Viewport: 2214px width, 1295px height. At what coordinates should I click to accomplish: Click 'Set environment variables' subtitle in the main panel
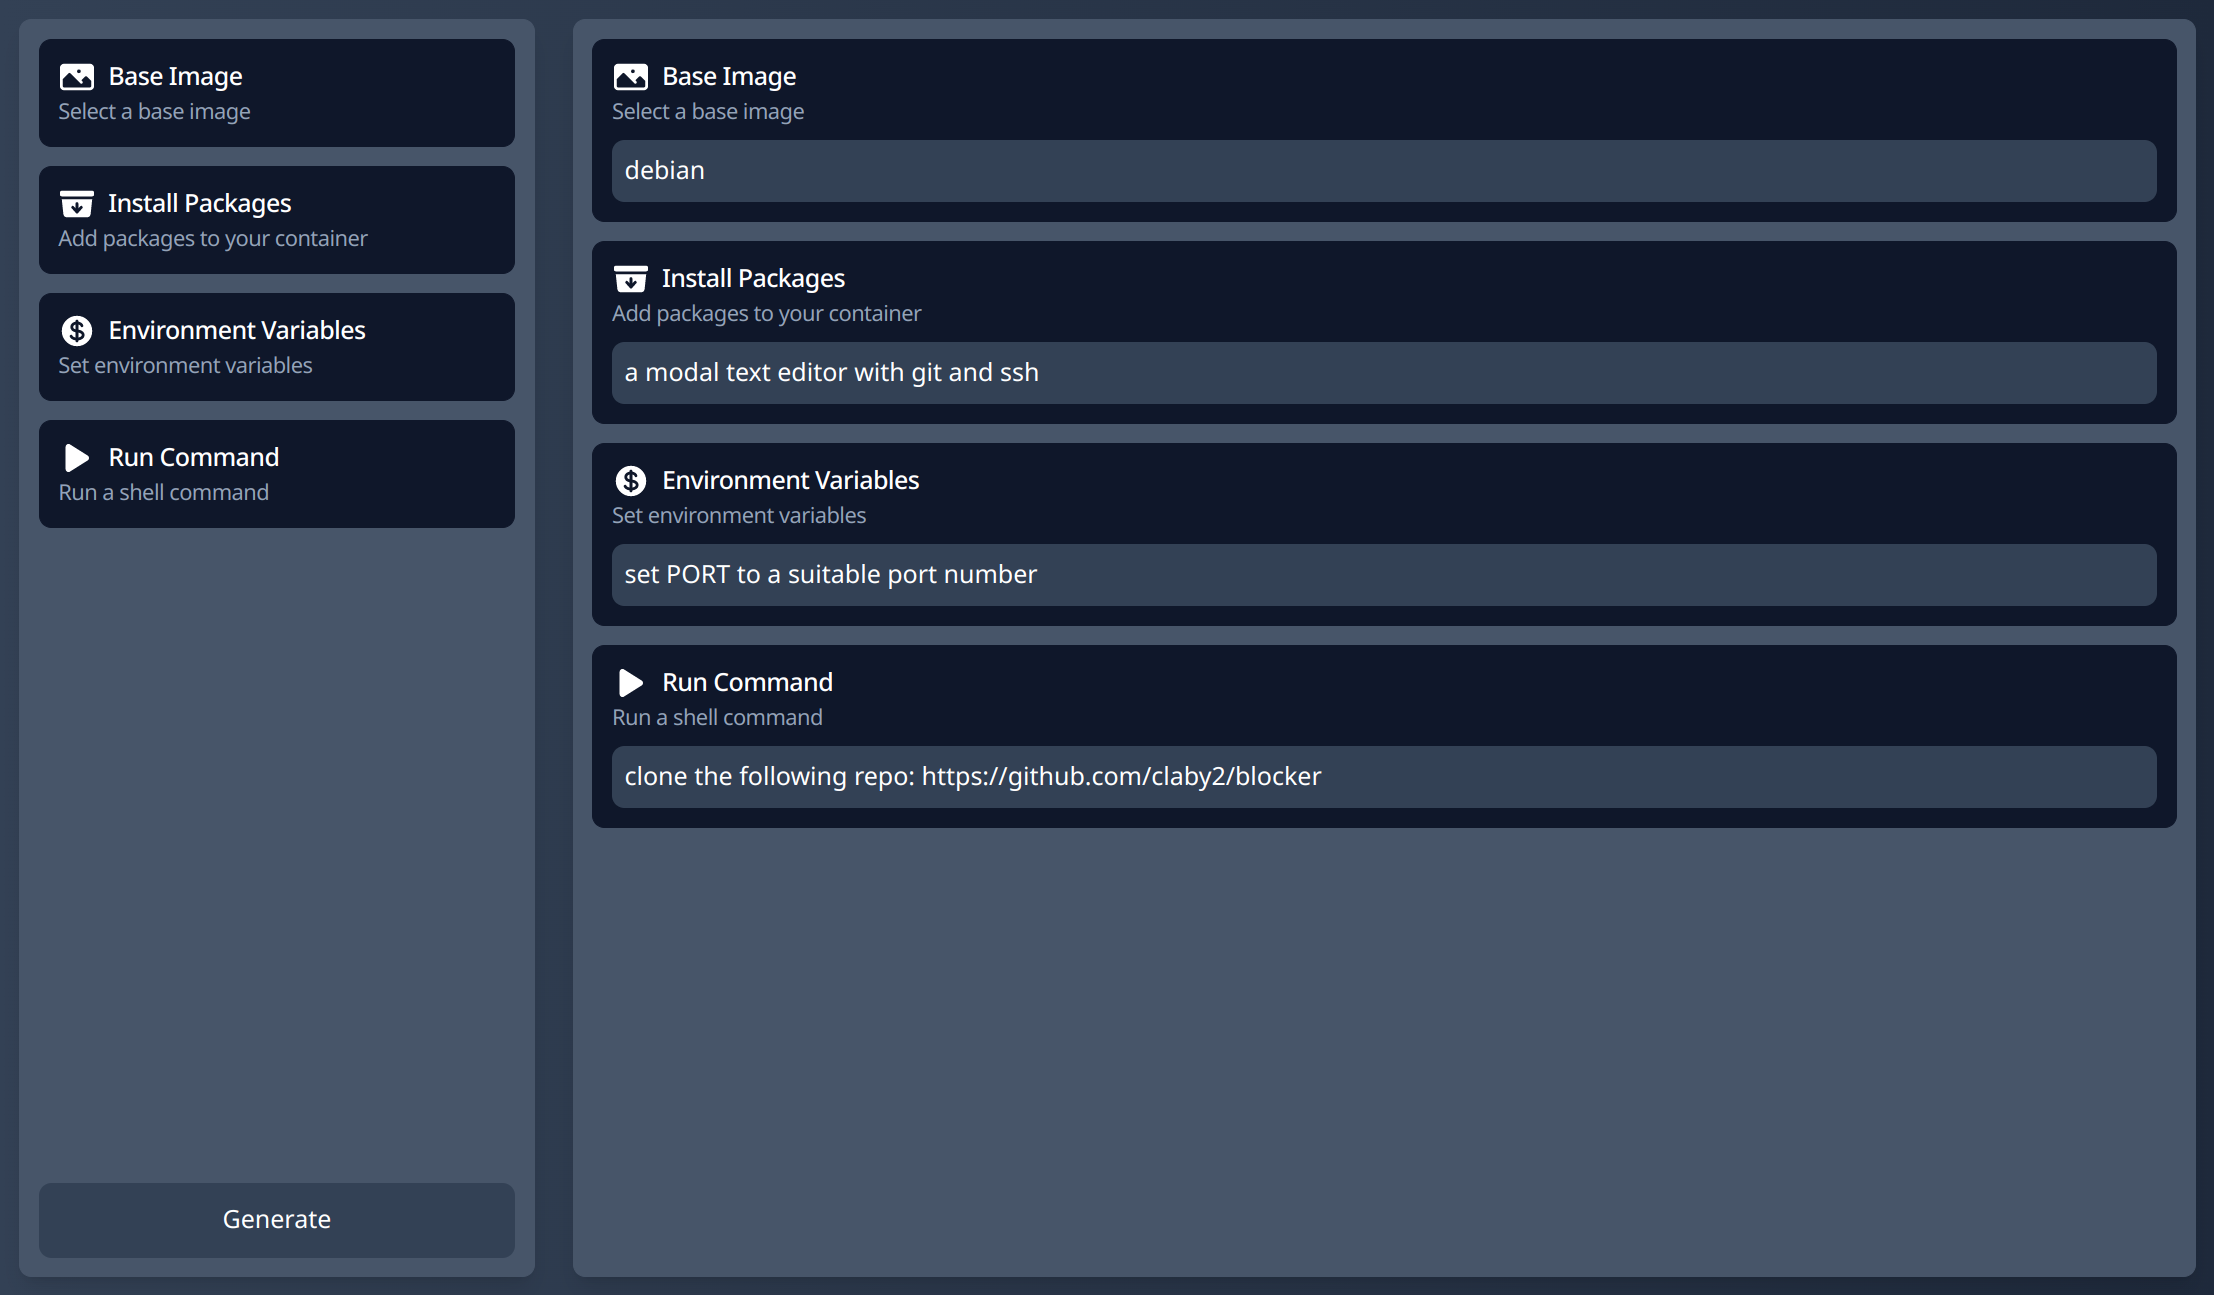click(739, 516)
